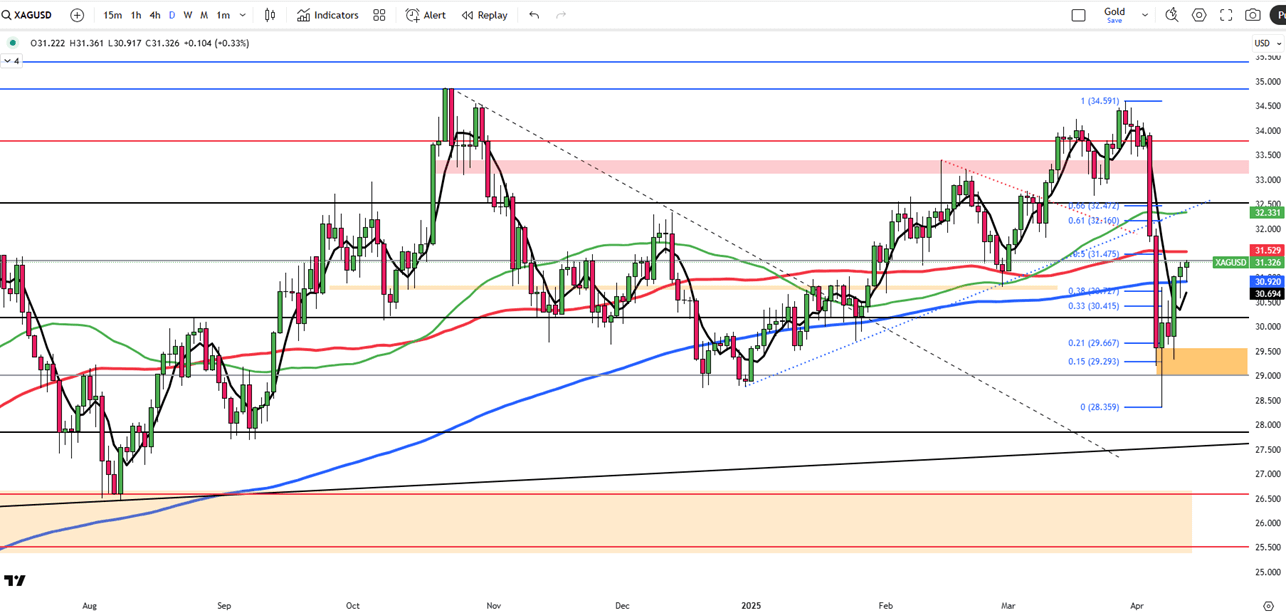The width and height of the screenshot is (1286, 613).
Task: Click the XAGUSD 31.326 last price label
Action: [x=1247, y=262]
